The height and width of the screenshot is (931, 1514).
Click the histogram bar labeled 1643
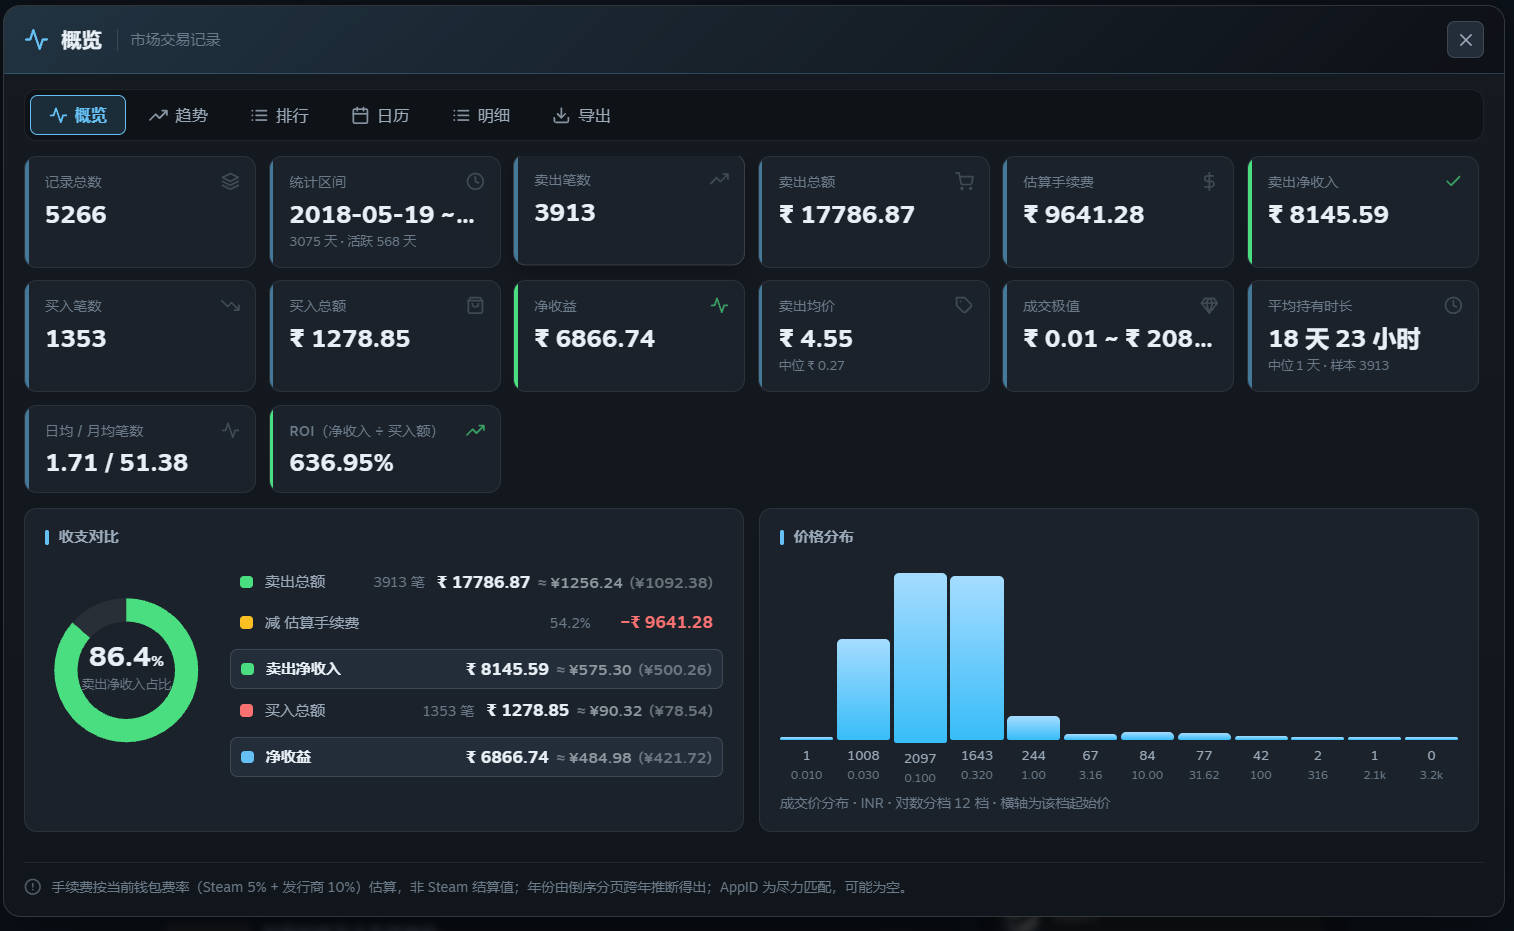click(977, 658)
